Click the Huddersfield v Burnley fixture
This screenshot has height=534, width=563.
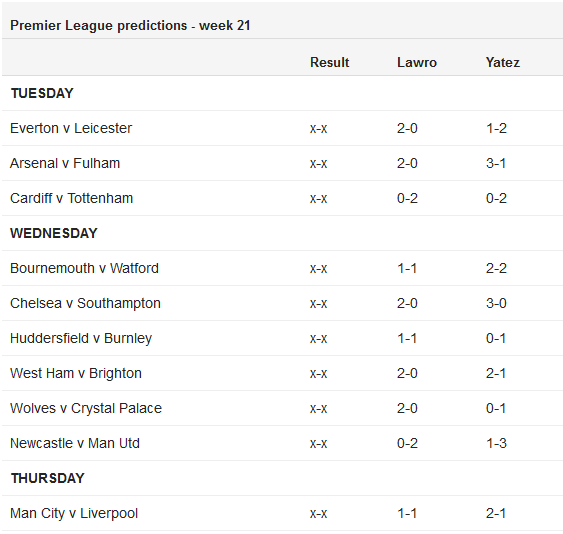tap(81, 338)
